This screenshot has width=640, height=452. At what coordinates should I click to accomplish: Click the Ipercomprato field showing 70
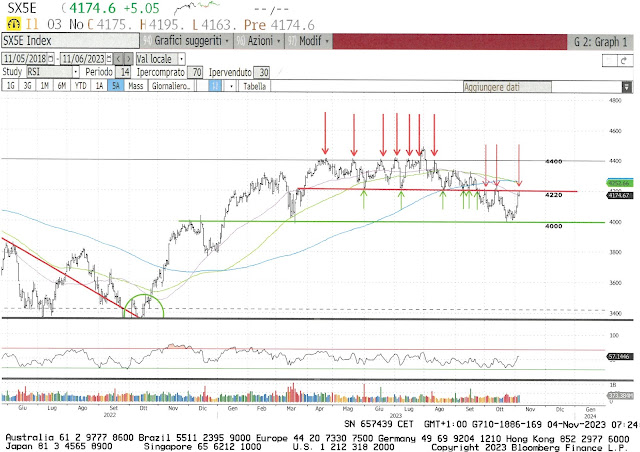195,72
